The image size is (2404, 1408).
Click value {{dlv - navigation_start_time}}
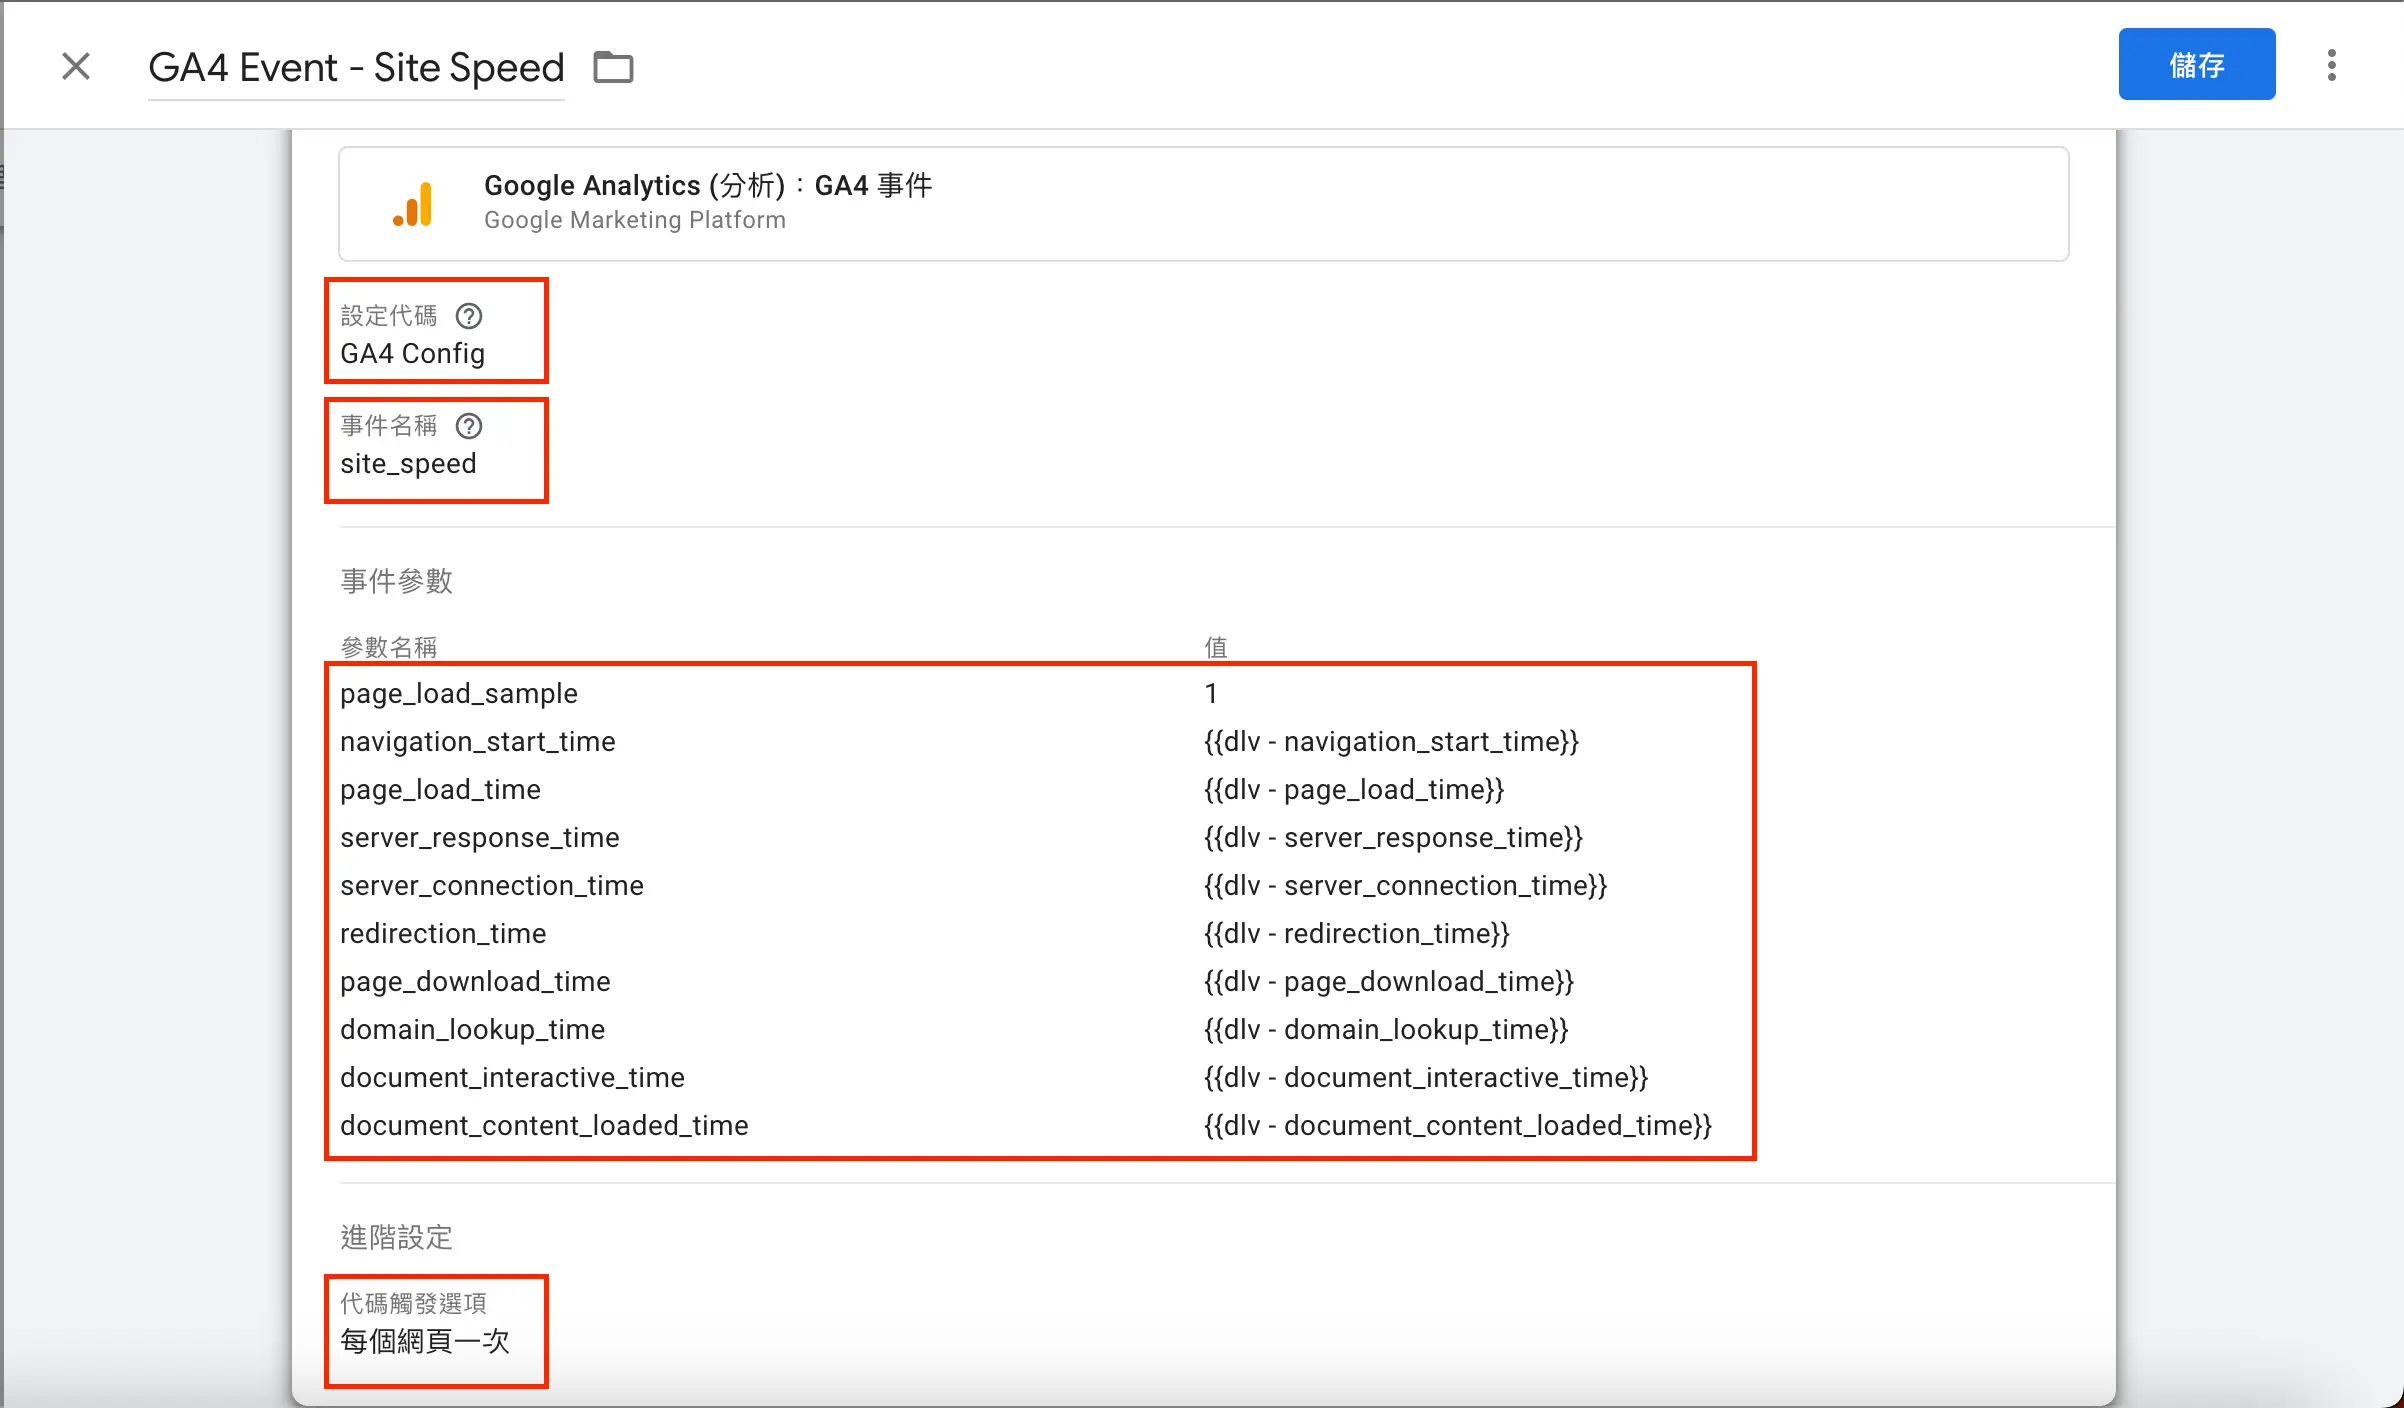[1391, 742]
